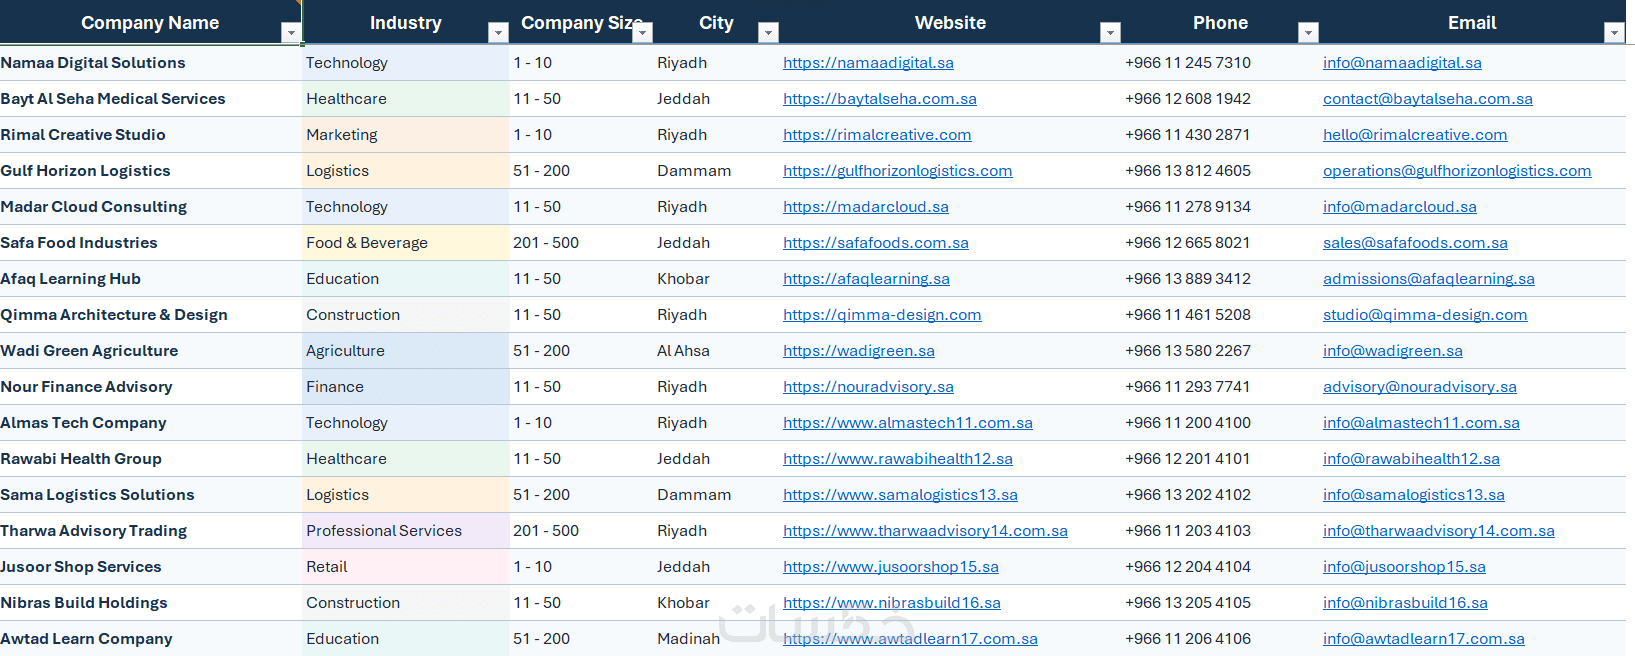Open the afaqlearning.sa website link
Image resolution: width=1635 pixels, height=656 pixels.
866,279
